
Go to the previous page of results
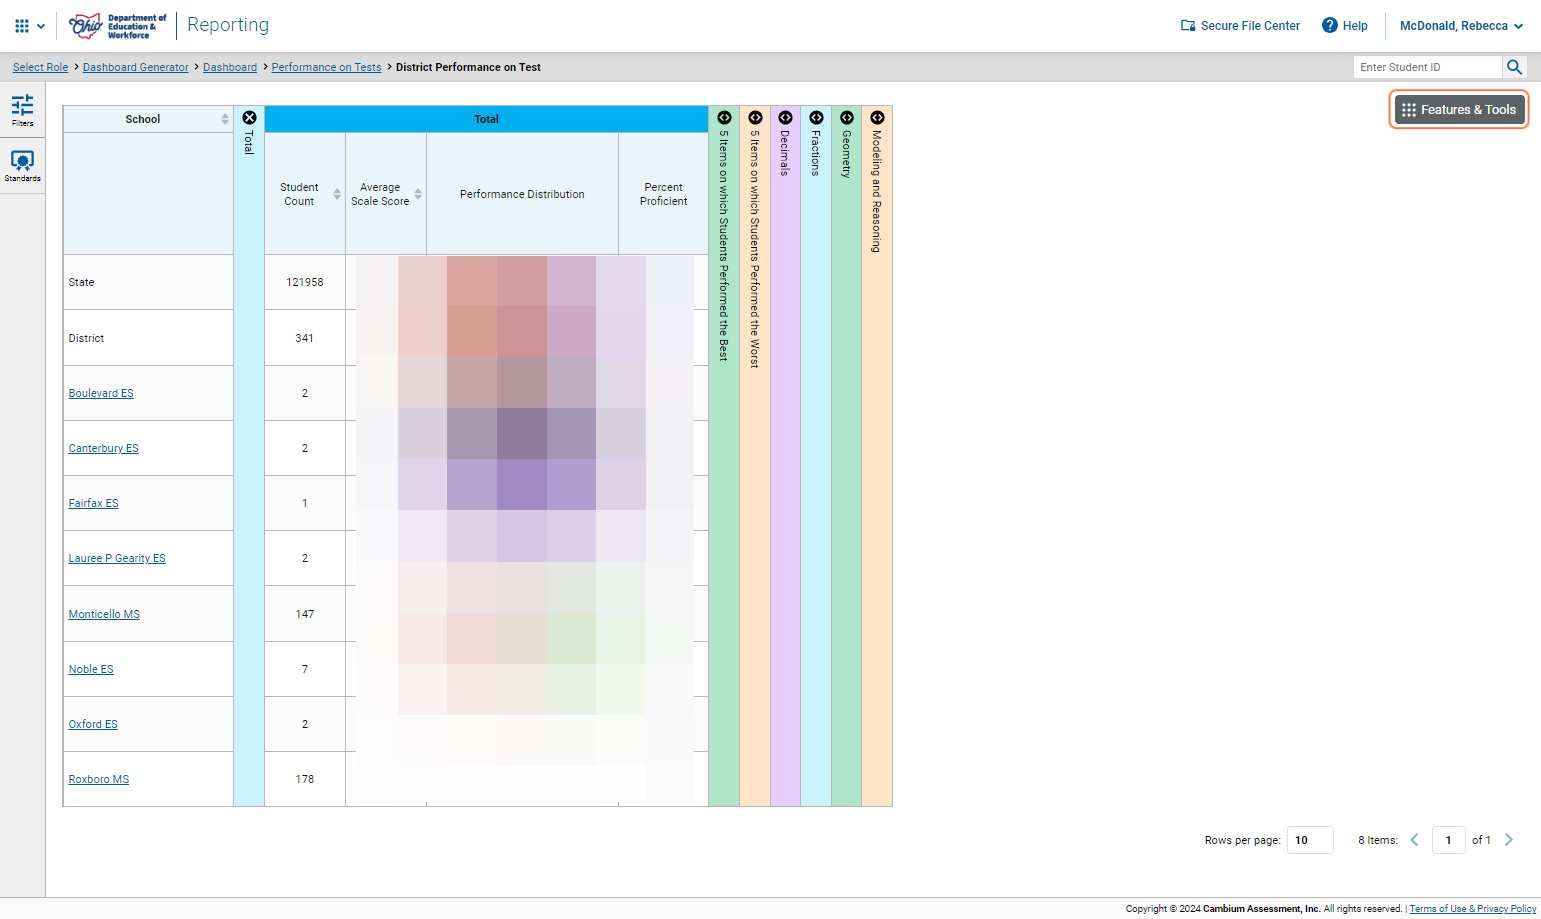tap(1414, 840)
